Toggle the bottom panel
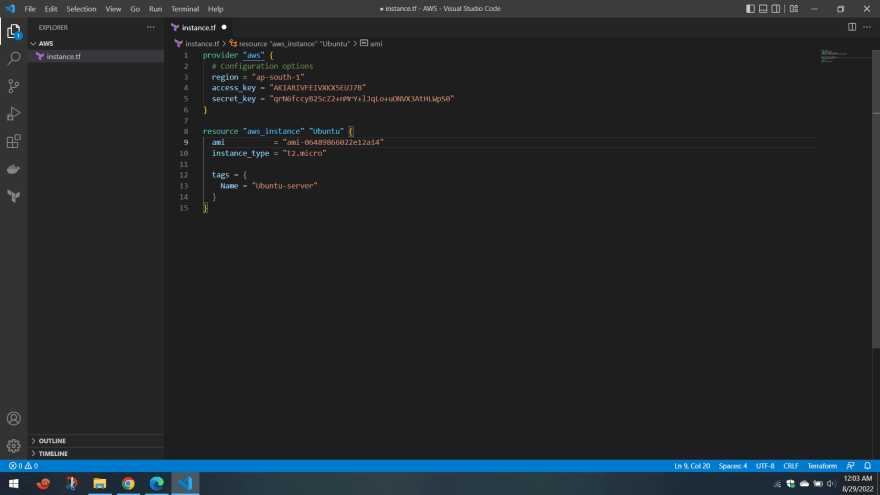 point(763,8)
